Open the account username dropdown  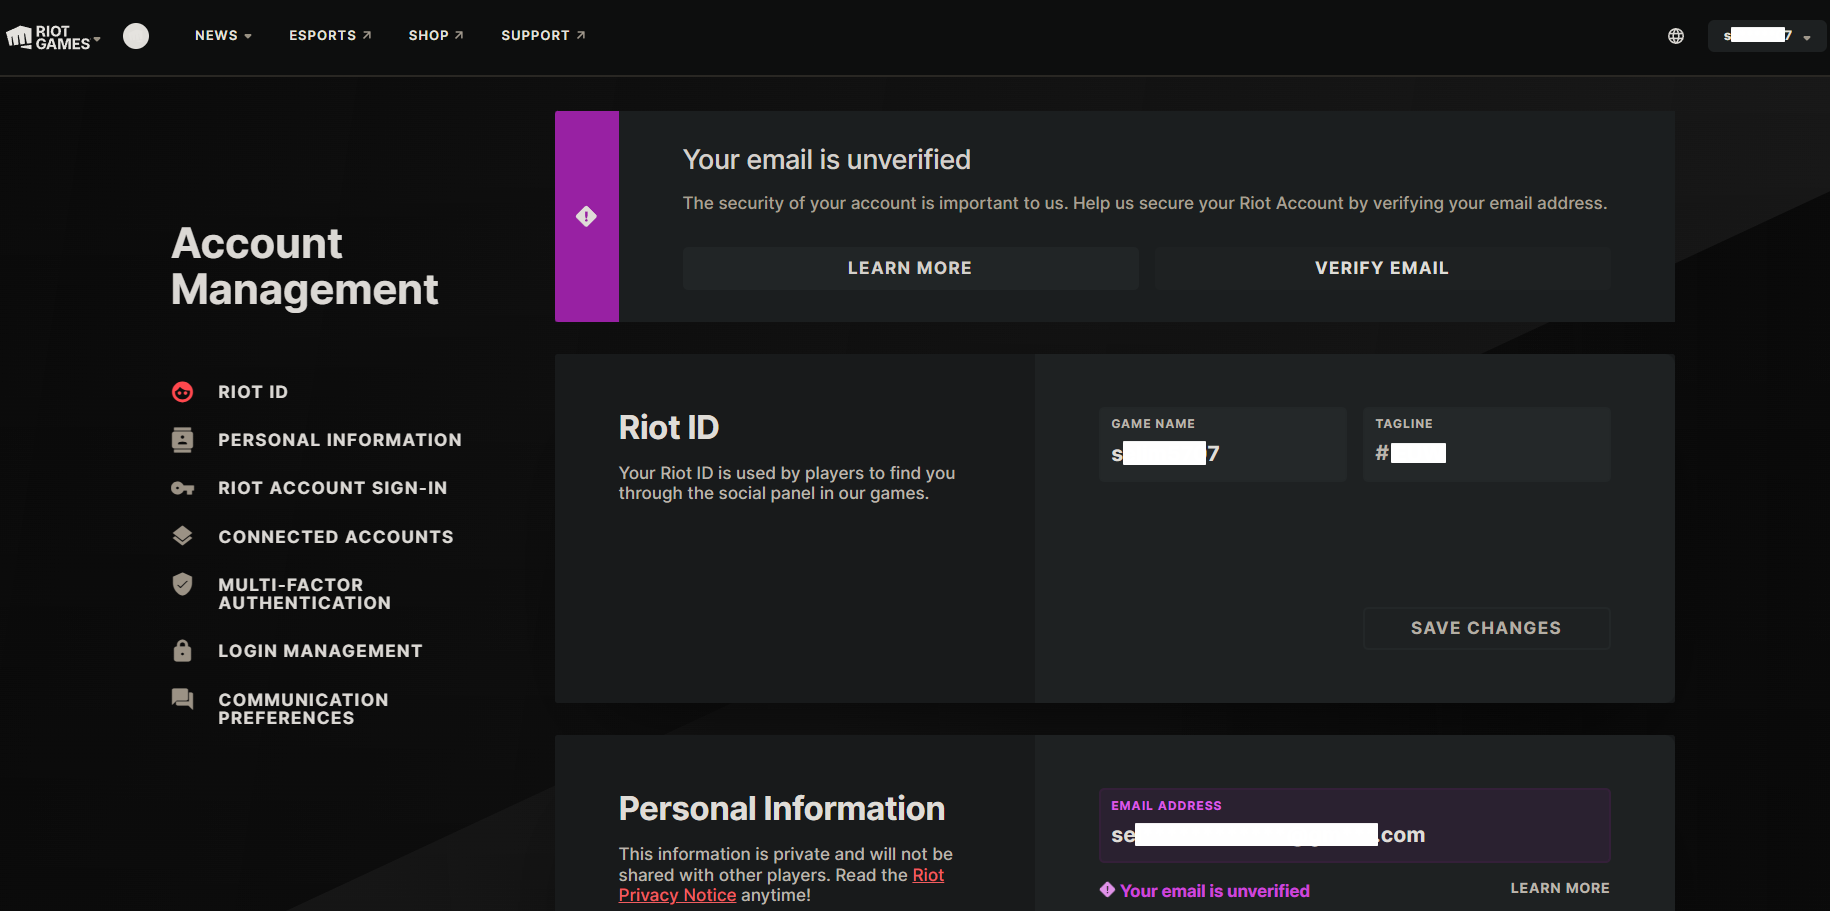[1766, 36]
